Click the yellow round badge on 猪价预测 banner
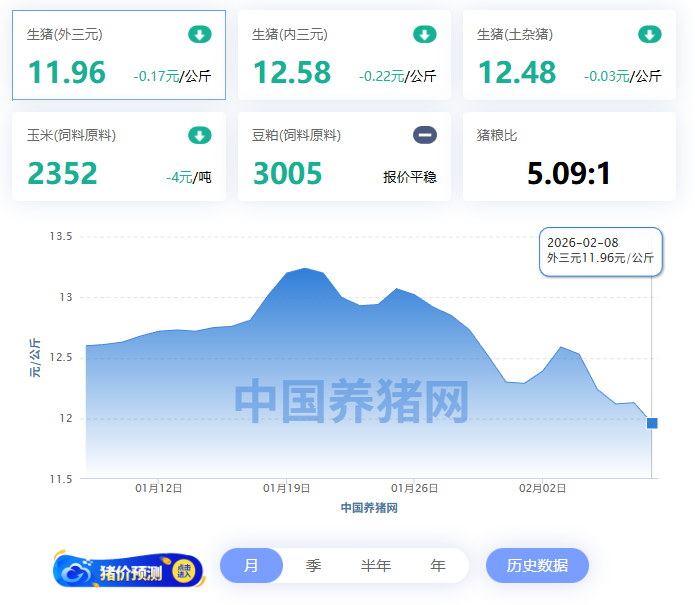695x605 pixels. [x=184, y=570]
